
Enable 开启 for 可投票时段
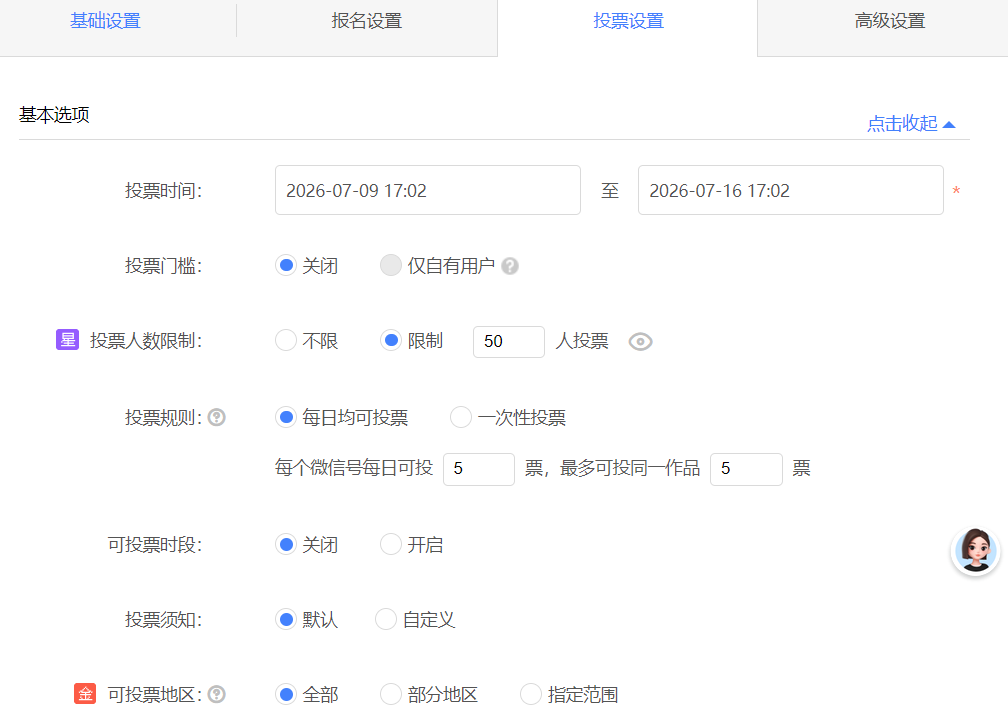point(390,544)
